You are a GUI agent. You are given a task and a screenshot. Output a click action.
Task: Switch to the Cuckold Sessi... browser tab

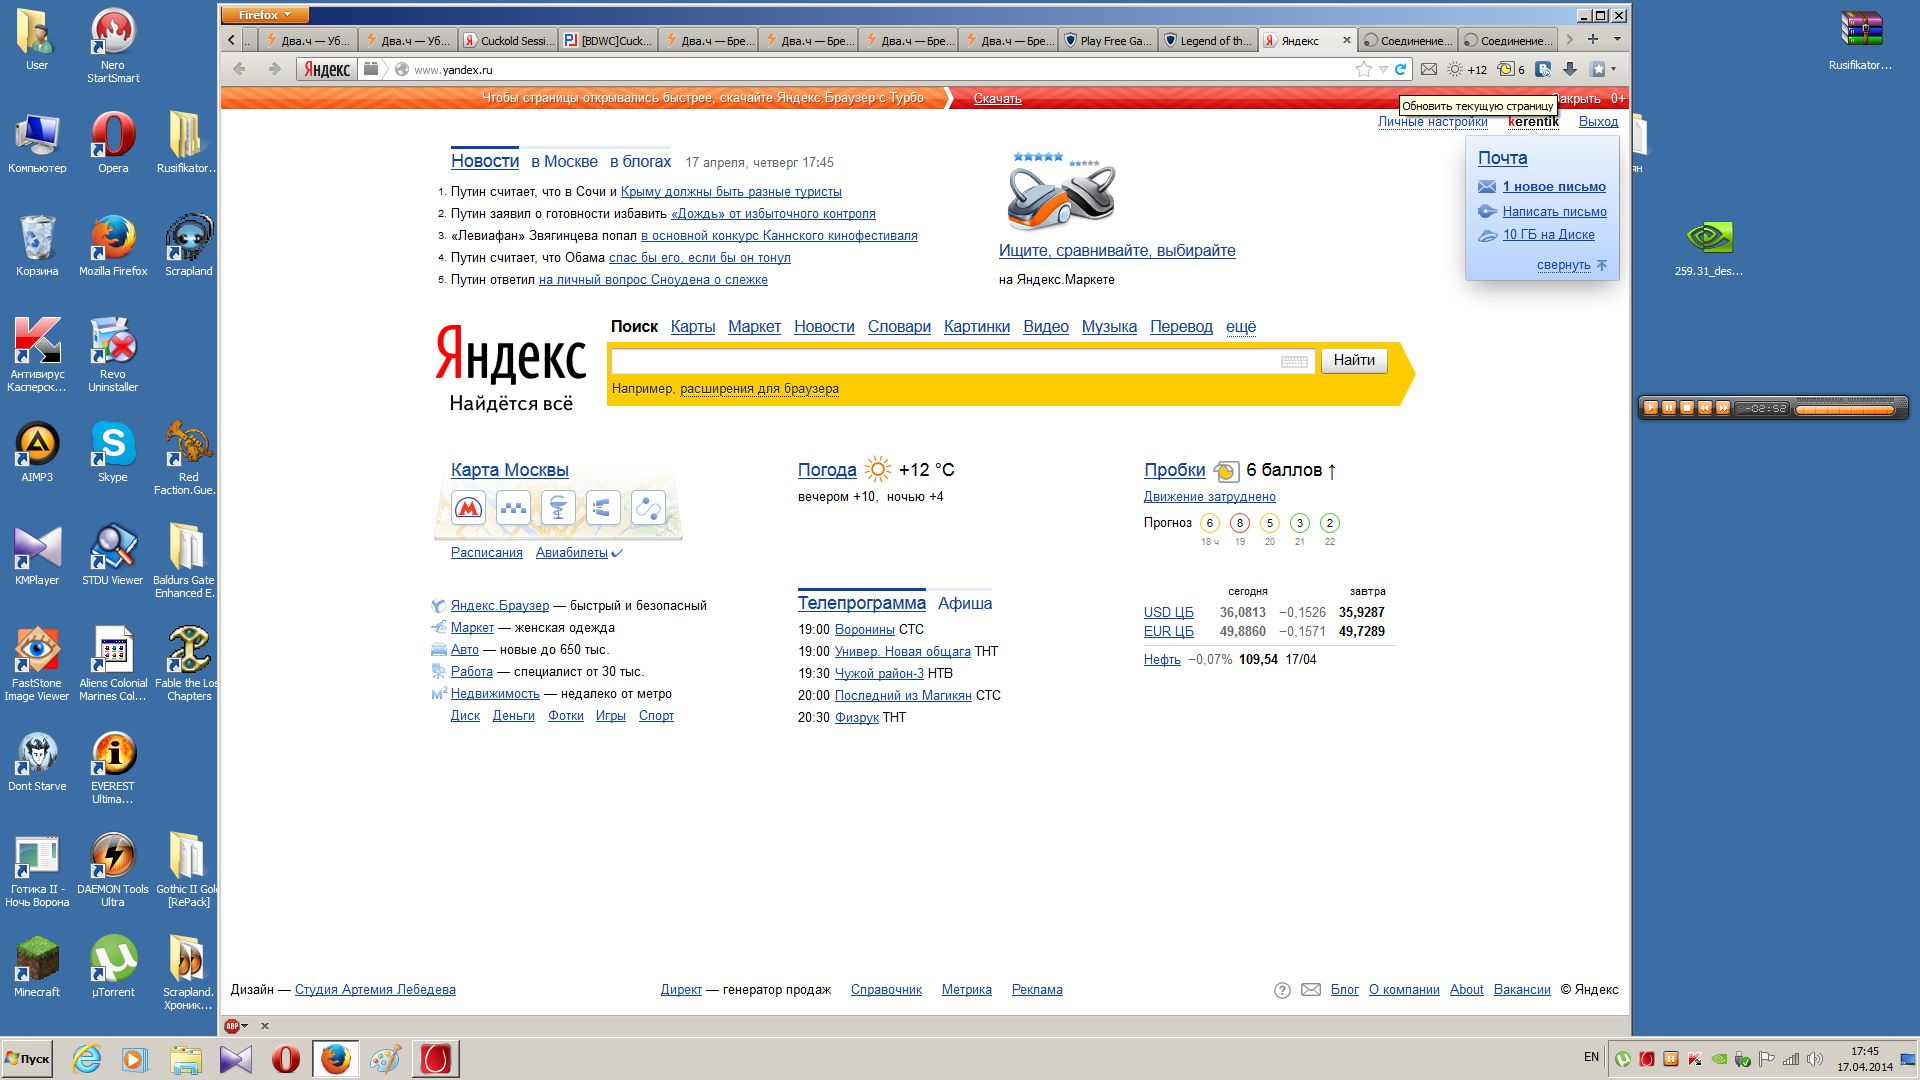point(508,41)
